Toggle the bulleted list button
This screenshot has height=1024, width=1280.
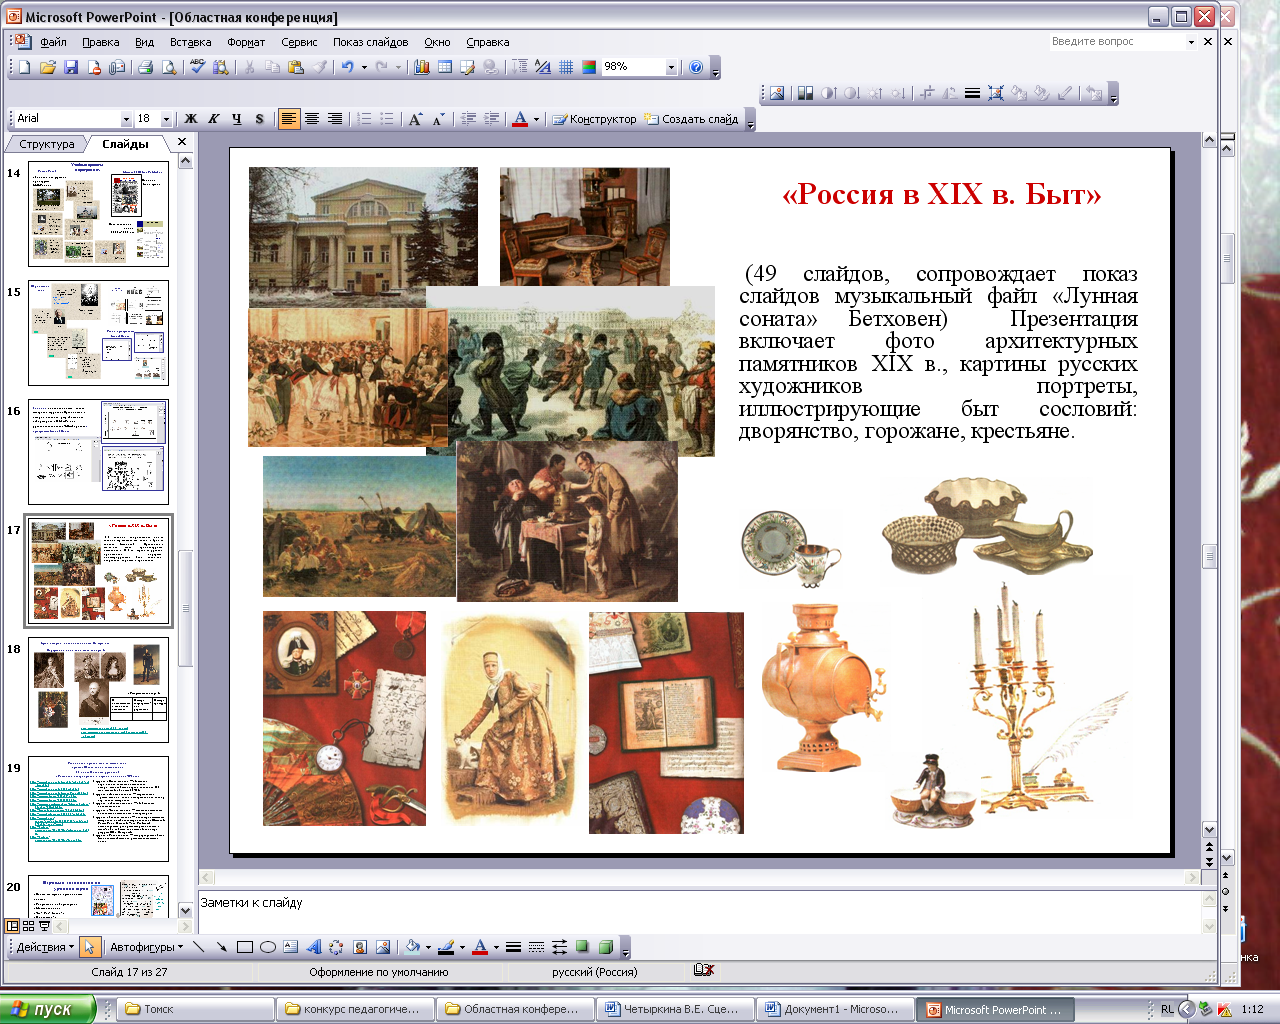[387, 119]
